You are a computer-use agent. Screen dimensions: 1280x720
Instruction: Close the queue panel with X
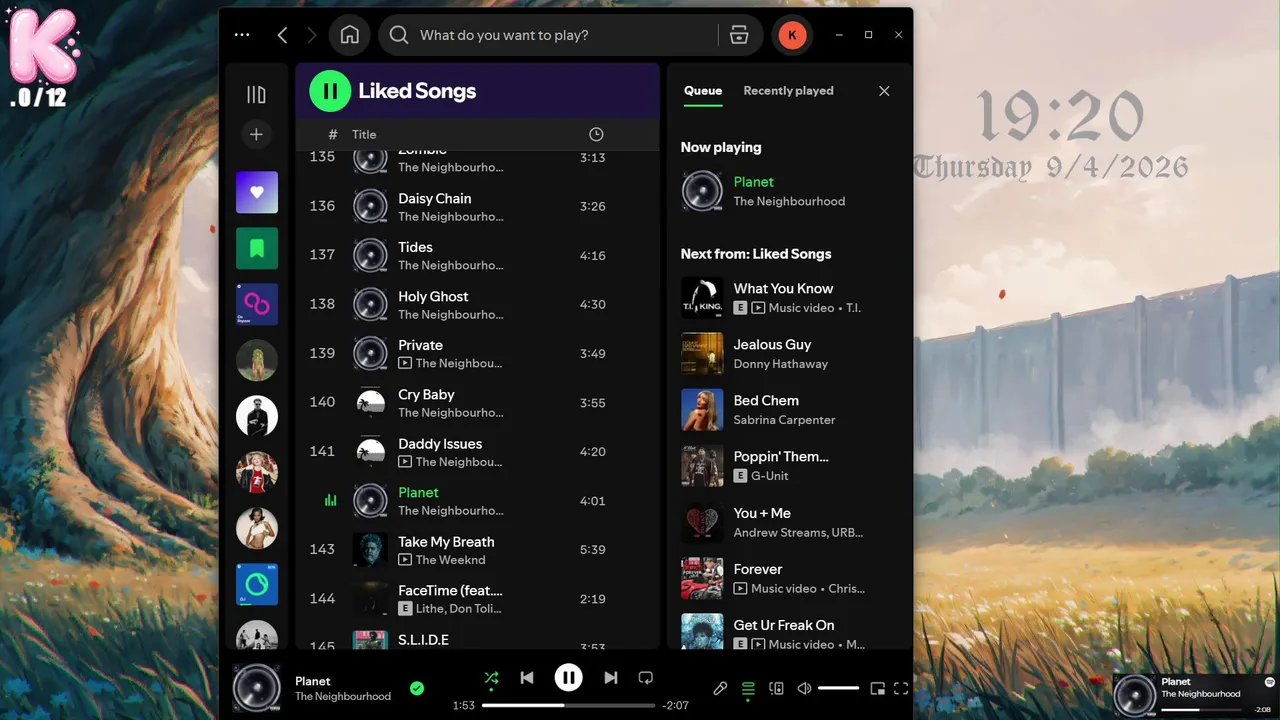click(884, 91)
